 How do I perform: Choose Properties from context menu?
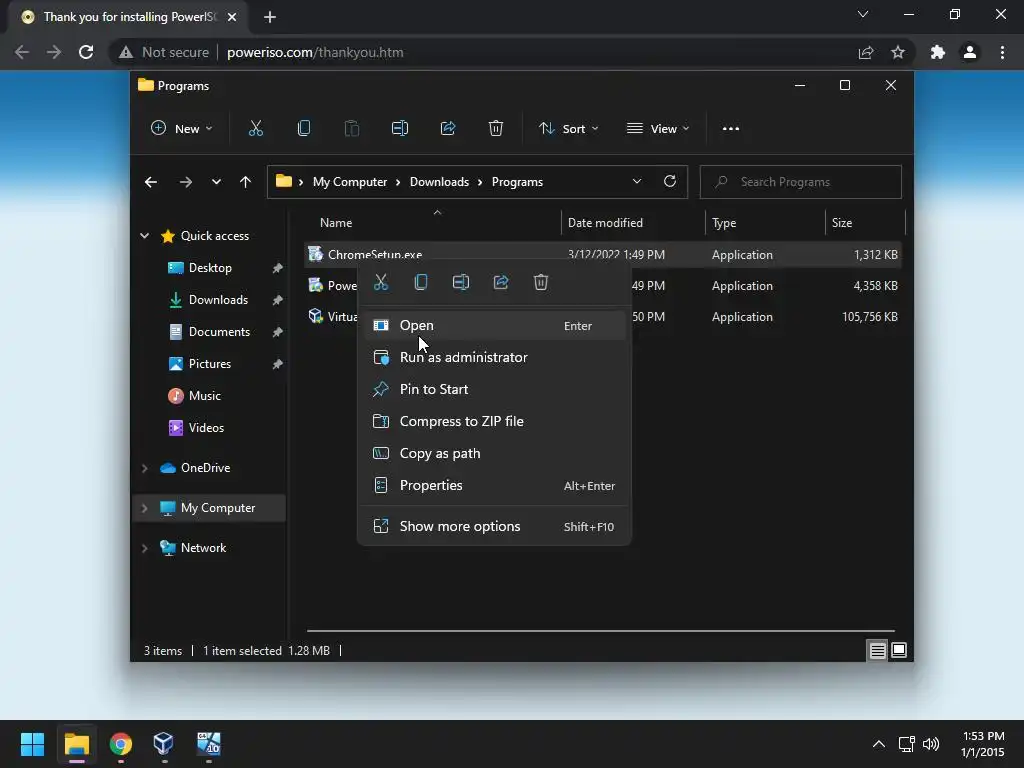pos(494,485)
